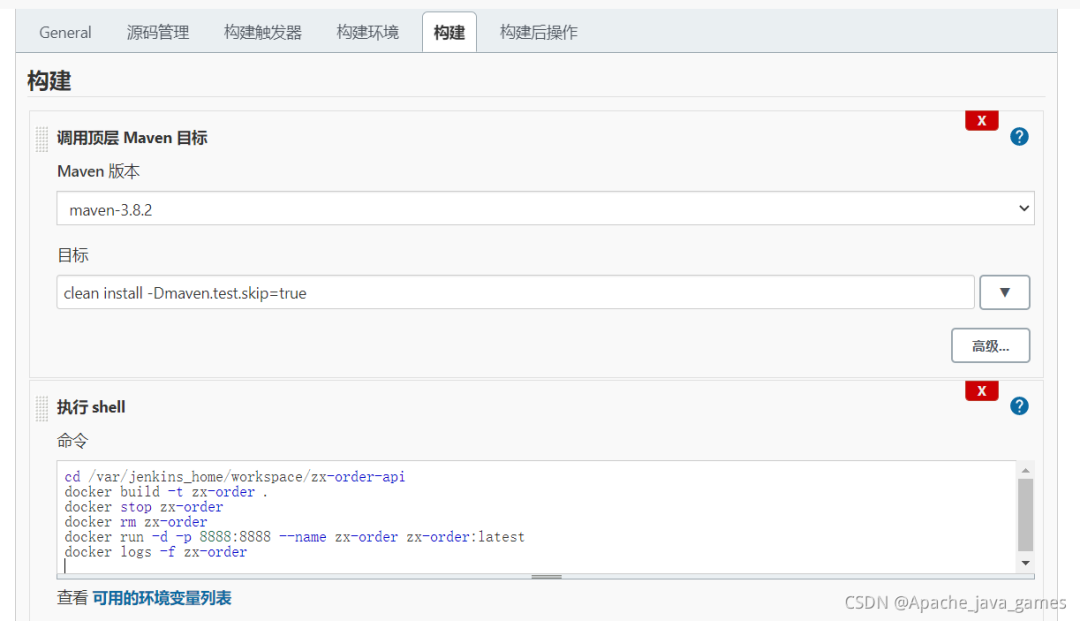
Task: Remove the 调用顶层 Maven 目标 step
Action: 981,119
